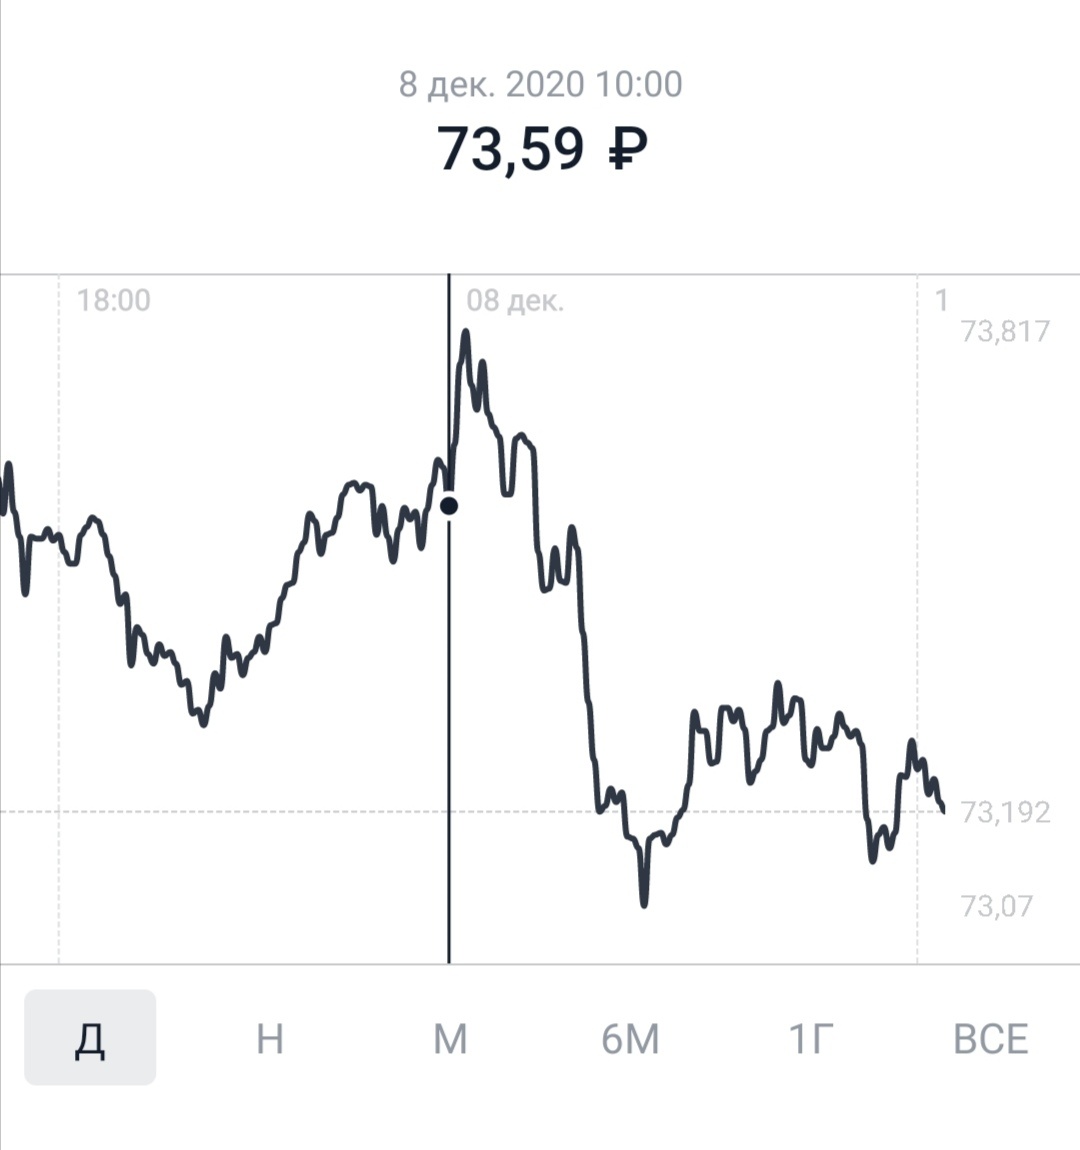Click the 73,192 current price label
1080x1150 pixels.
coord(1005,812)
